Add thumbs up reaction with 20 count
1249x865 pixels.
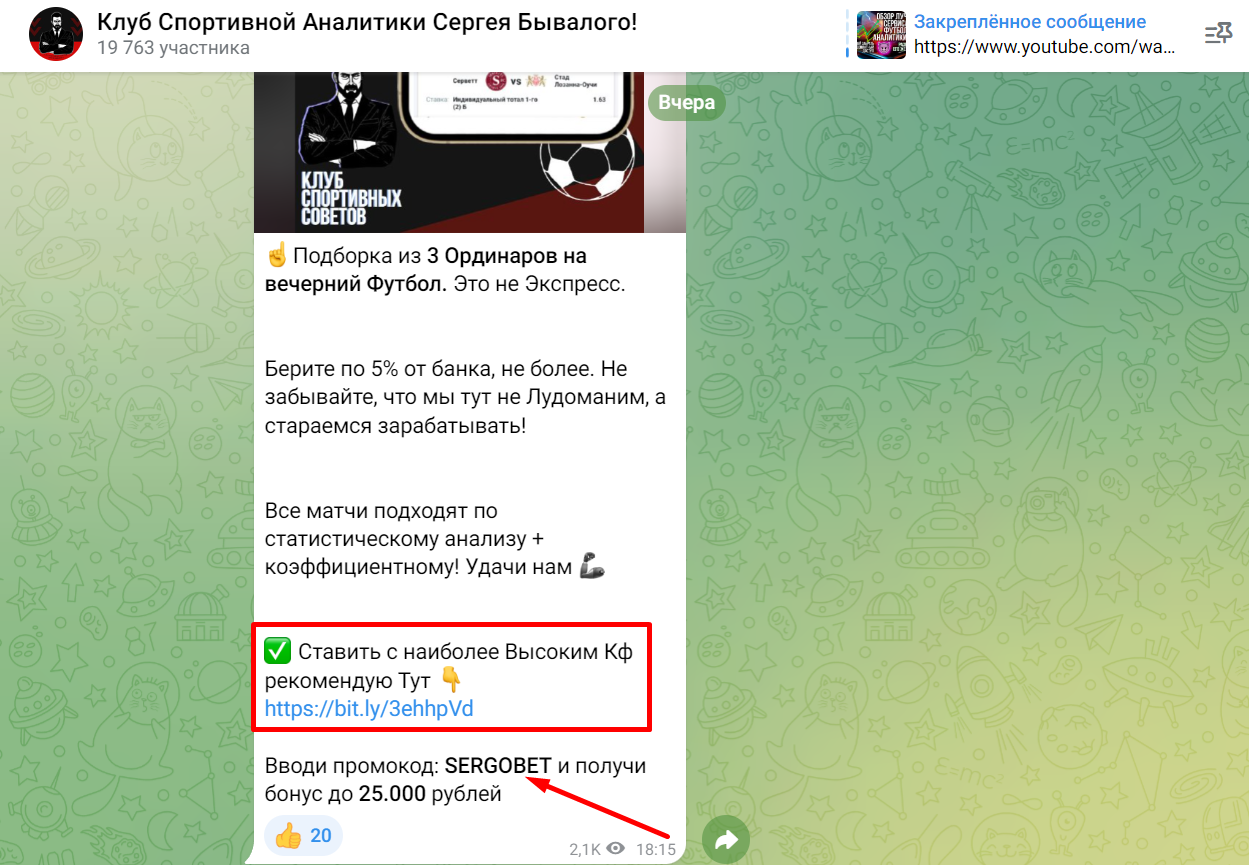[x=304, y=836]
